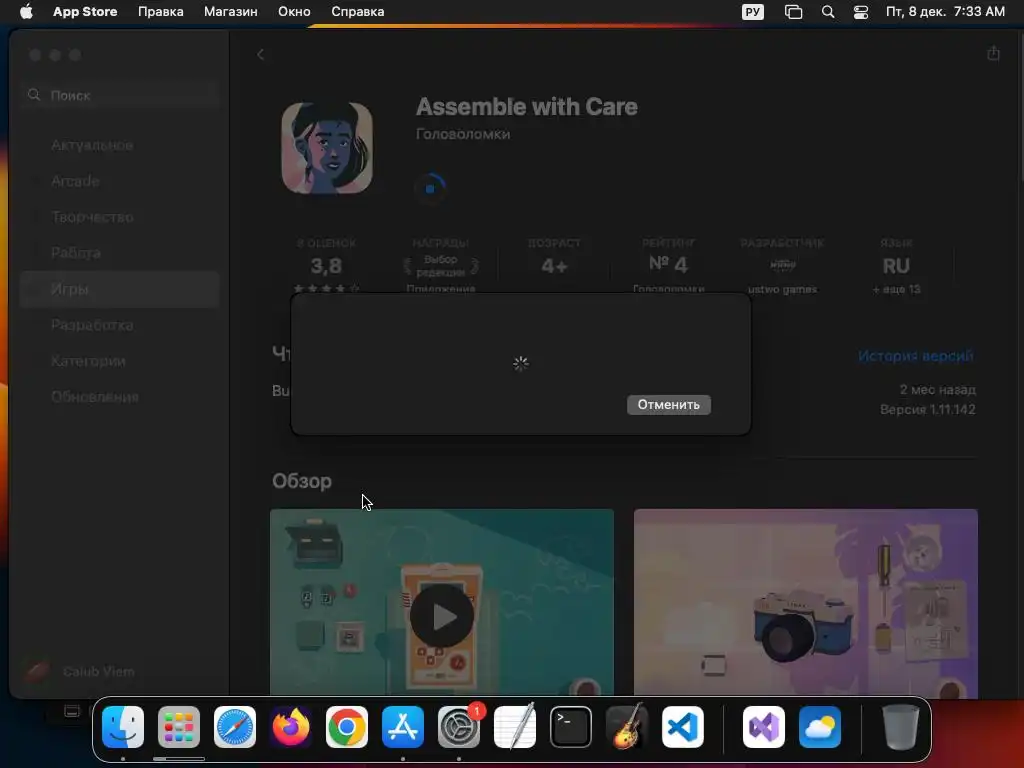This screenshot has width=1024, height=768.
Task: Open GarageBand from the Dock
Action: pyautogui.click(x=627, y=727)
